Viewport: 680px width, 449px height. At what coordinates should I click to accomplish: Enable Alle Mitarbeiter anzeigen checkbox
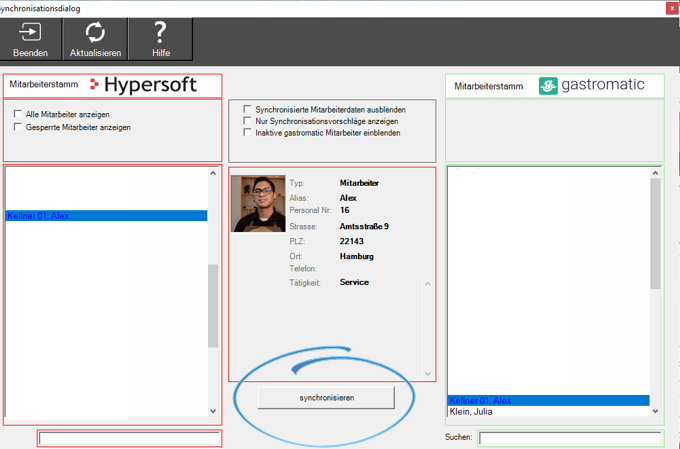(18, 114)
